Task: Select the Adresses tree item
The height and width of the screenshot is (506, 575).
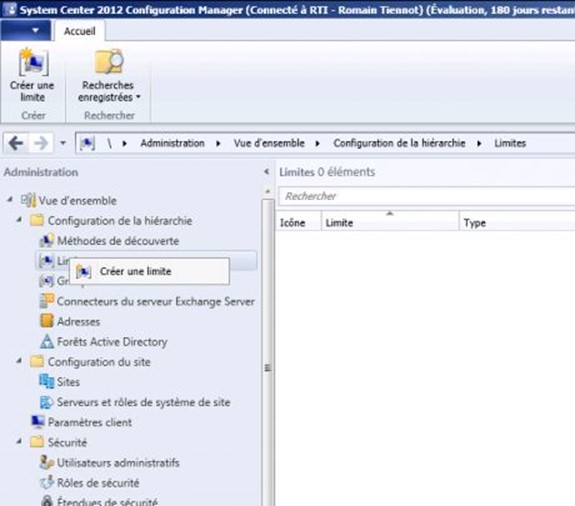Action: [x=78, y=322]
